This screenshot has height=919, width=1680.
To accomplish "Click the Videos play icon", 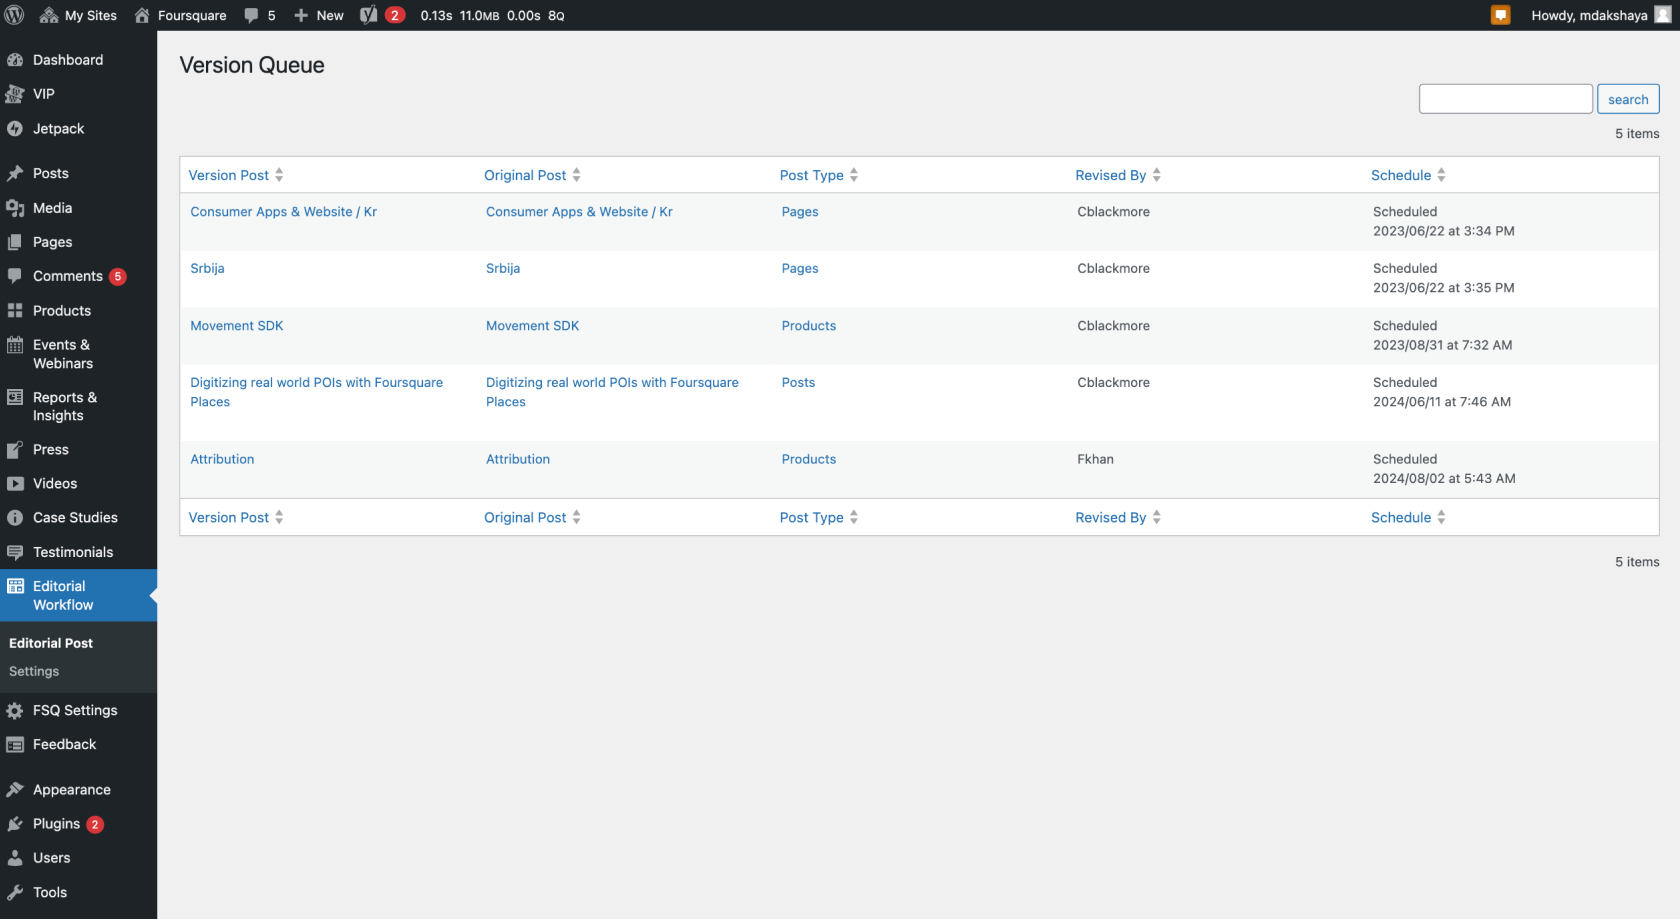I will pyautogui.click(x=15, y=484).
